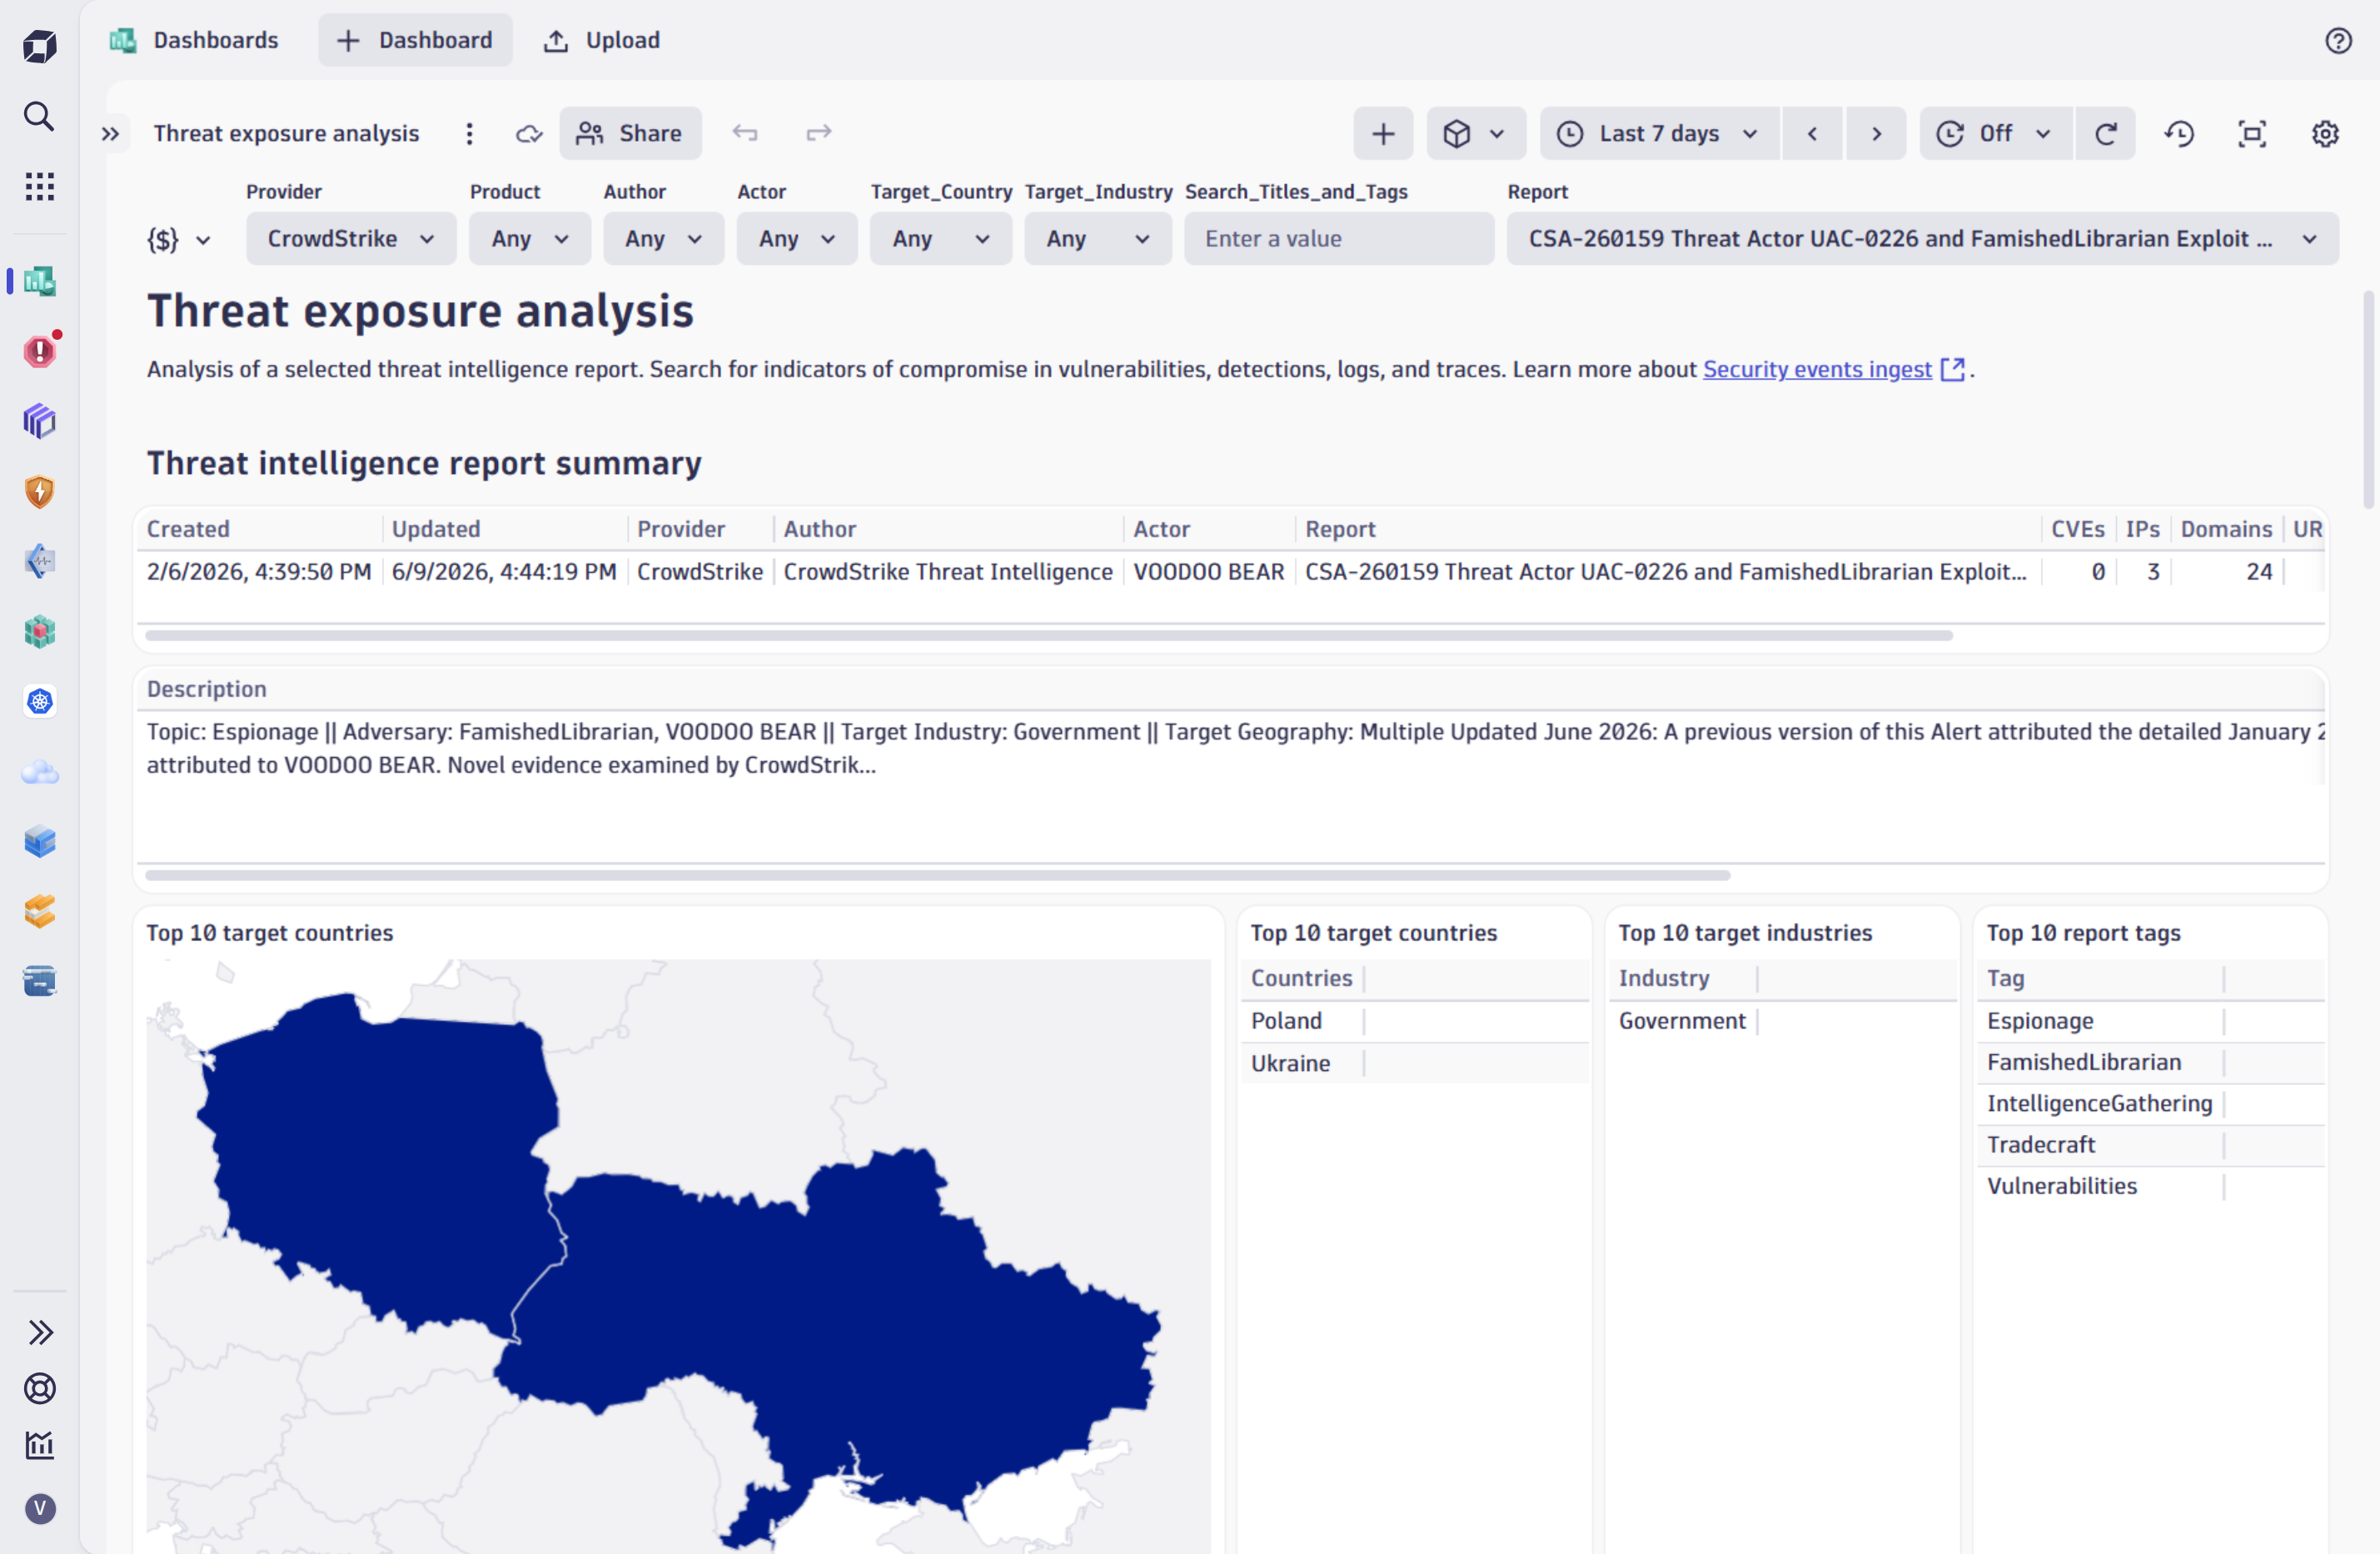Select the Tradecraft tag row
2380x1554 pixels.
[2150, 1145]
